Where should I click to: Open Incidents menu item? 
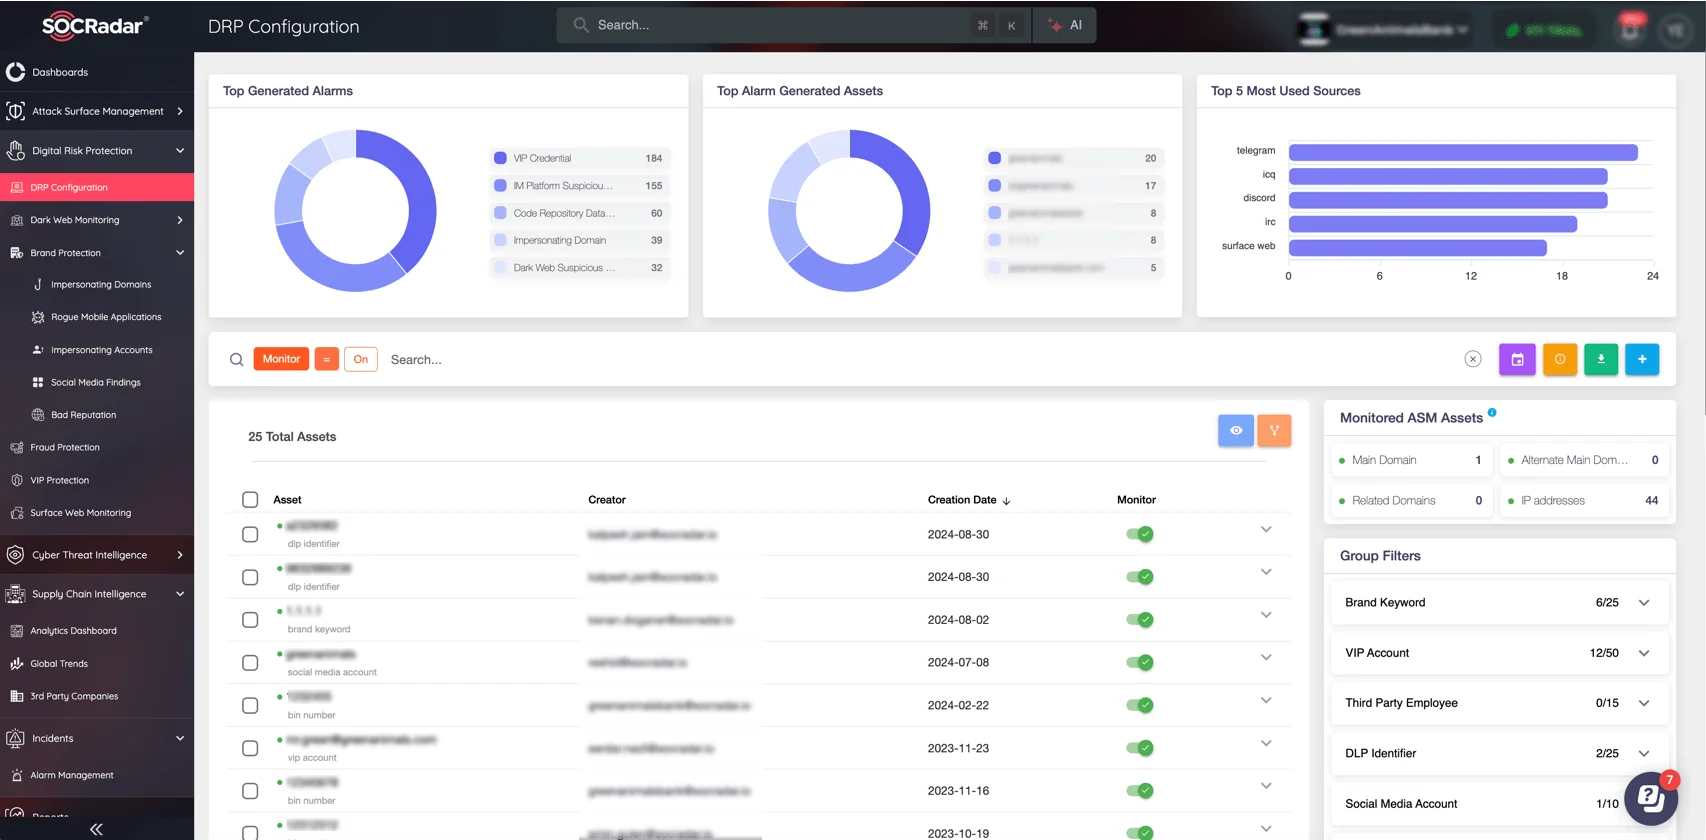pyautogui.click(x=97, y=738)
